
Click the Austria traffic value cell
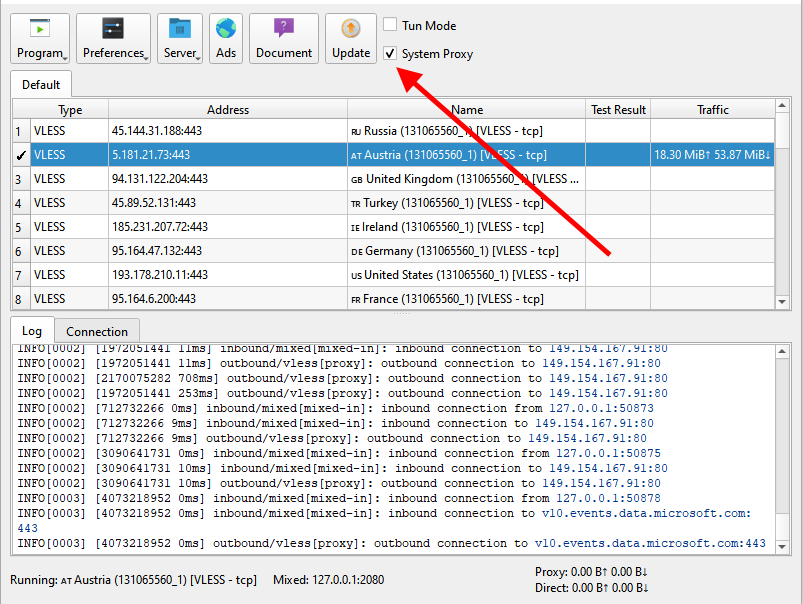pos(712,155)
